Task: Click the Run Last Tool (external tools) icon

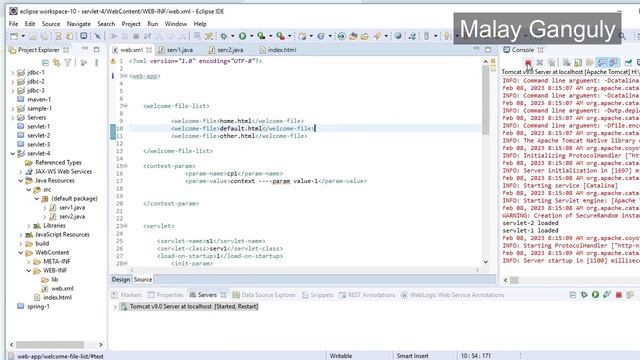Action: [280, 36]
